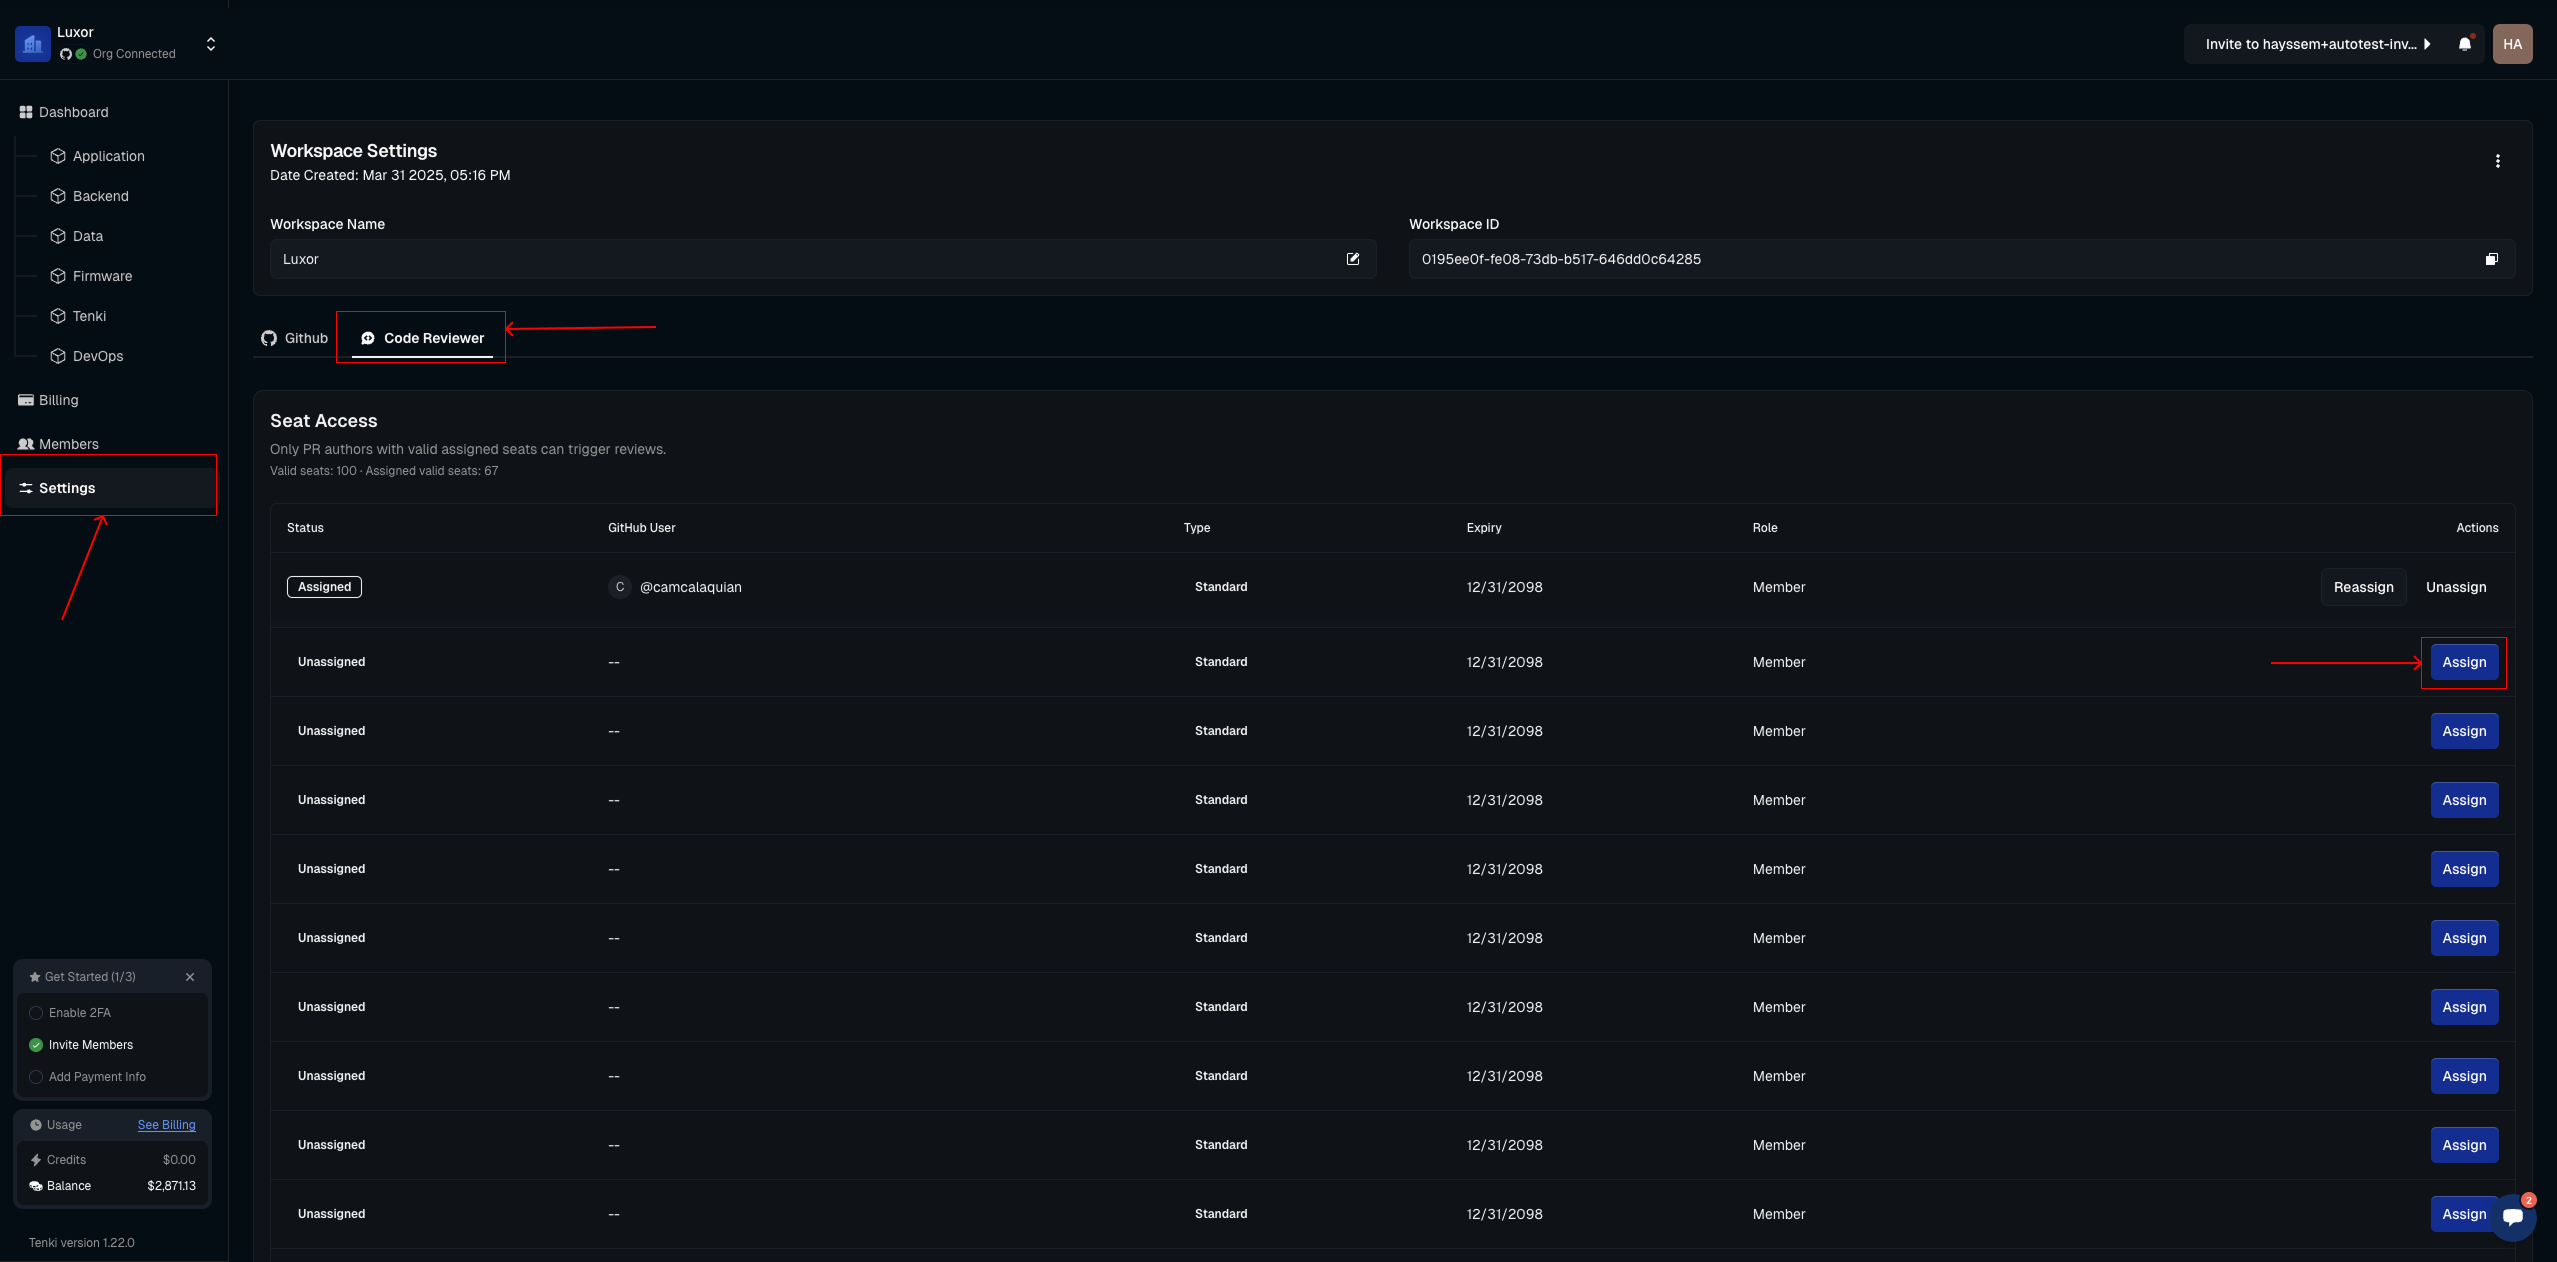
Task: Go to Members in sidebar
Action: [x=68, y=444]
